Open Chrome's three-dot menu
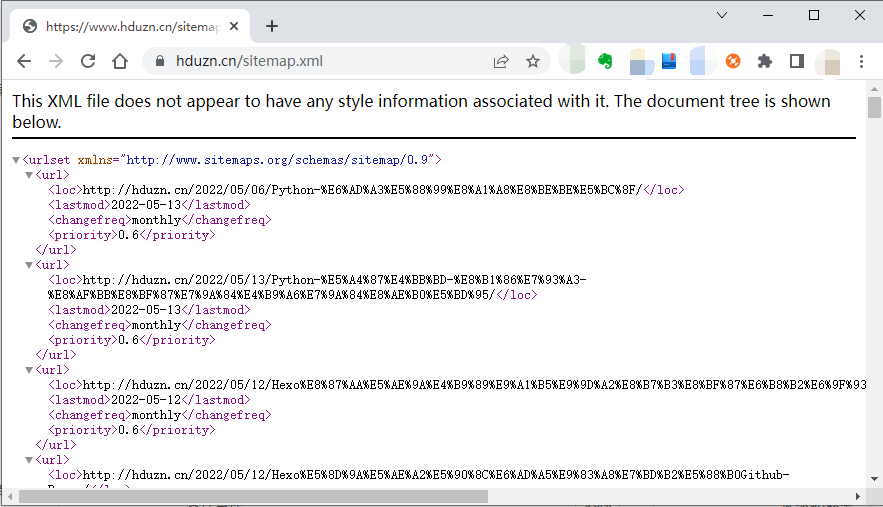Viewport: 883px width, 507px height. click(861, 61)
